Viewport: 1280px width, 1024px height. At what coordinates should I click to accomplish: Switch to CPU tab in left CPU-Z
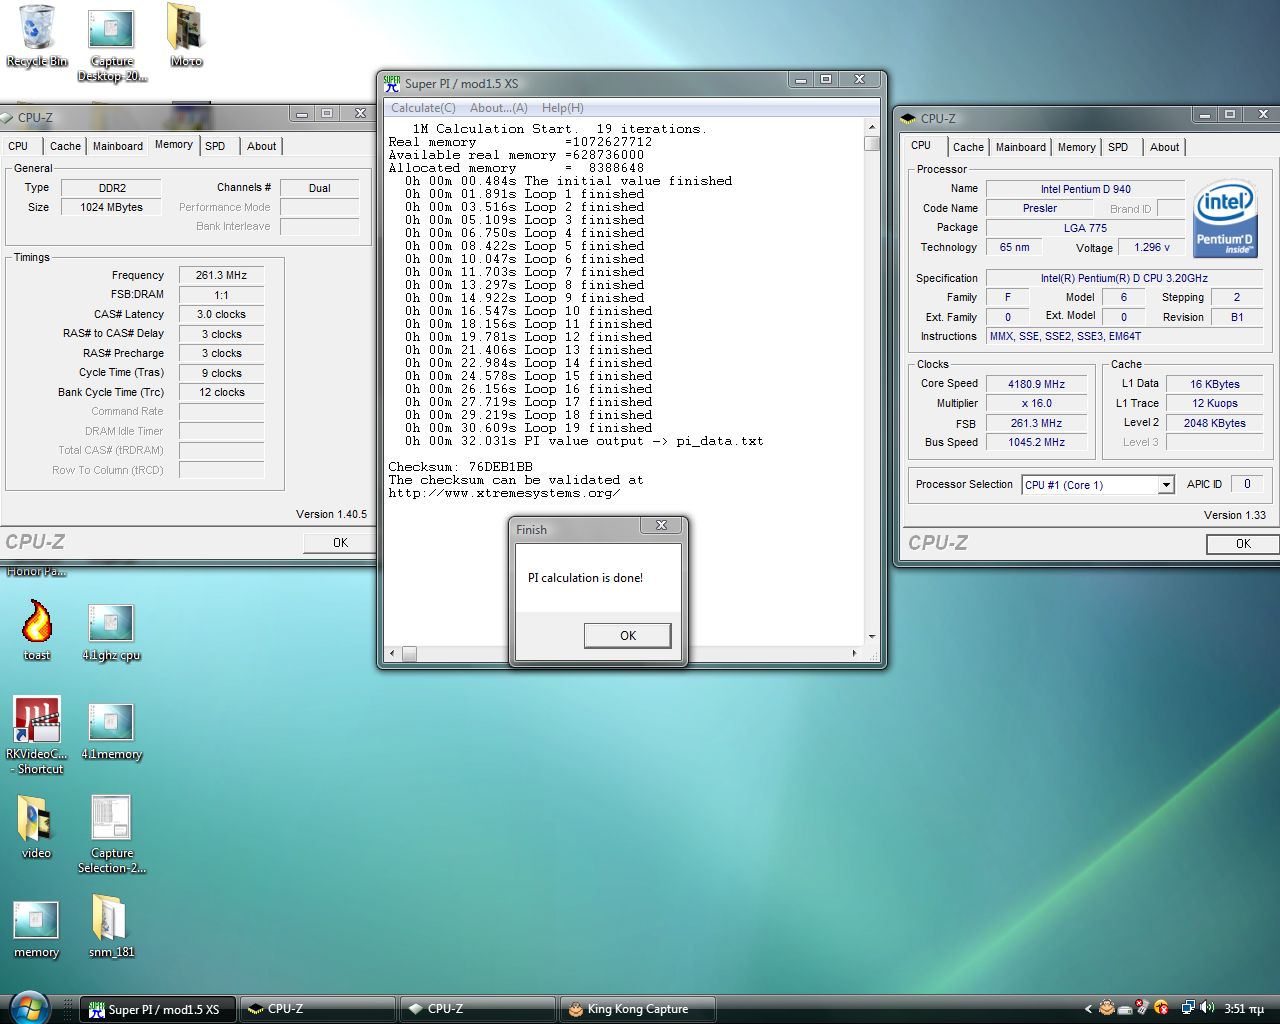19,146
